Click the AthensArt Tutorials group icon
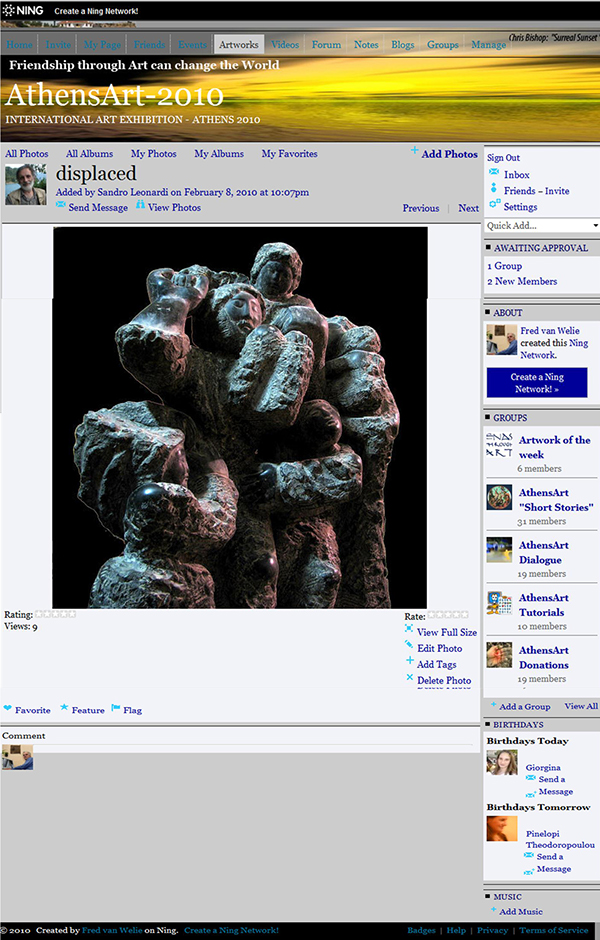This screenshot has width=600, height=940. click(499, 602)
